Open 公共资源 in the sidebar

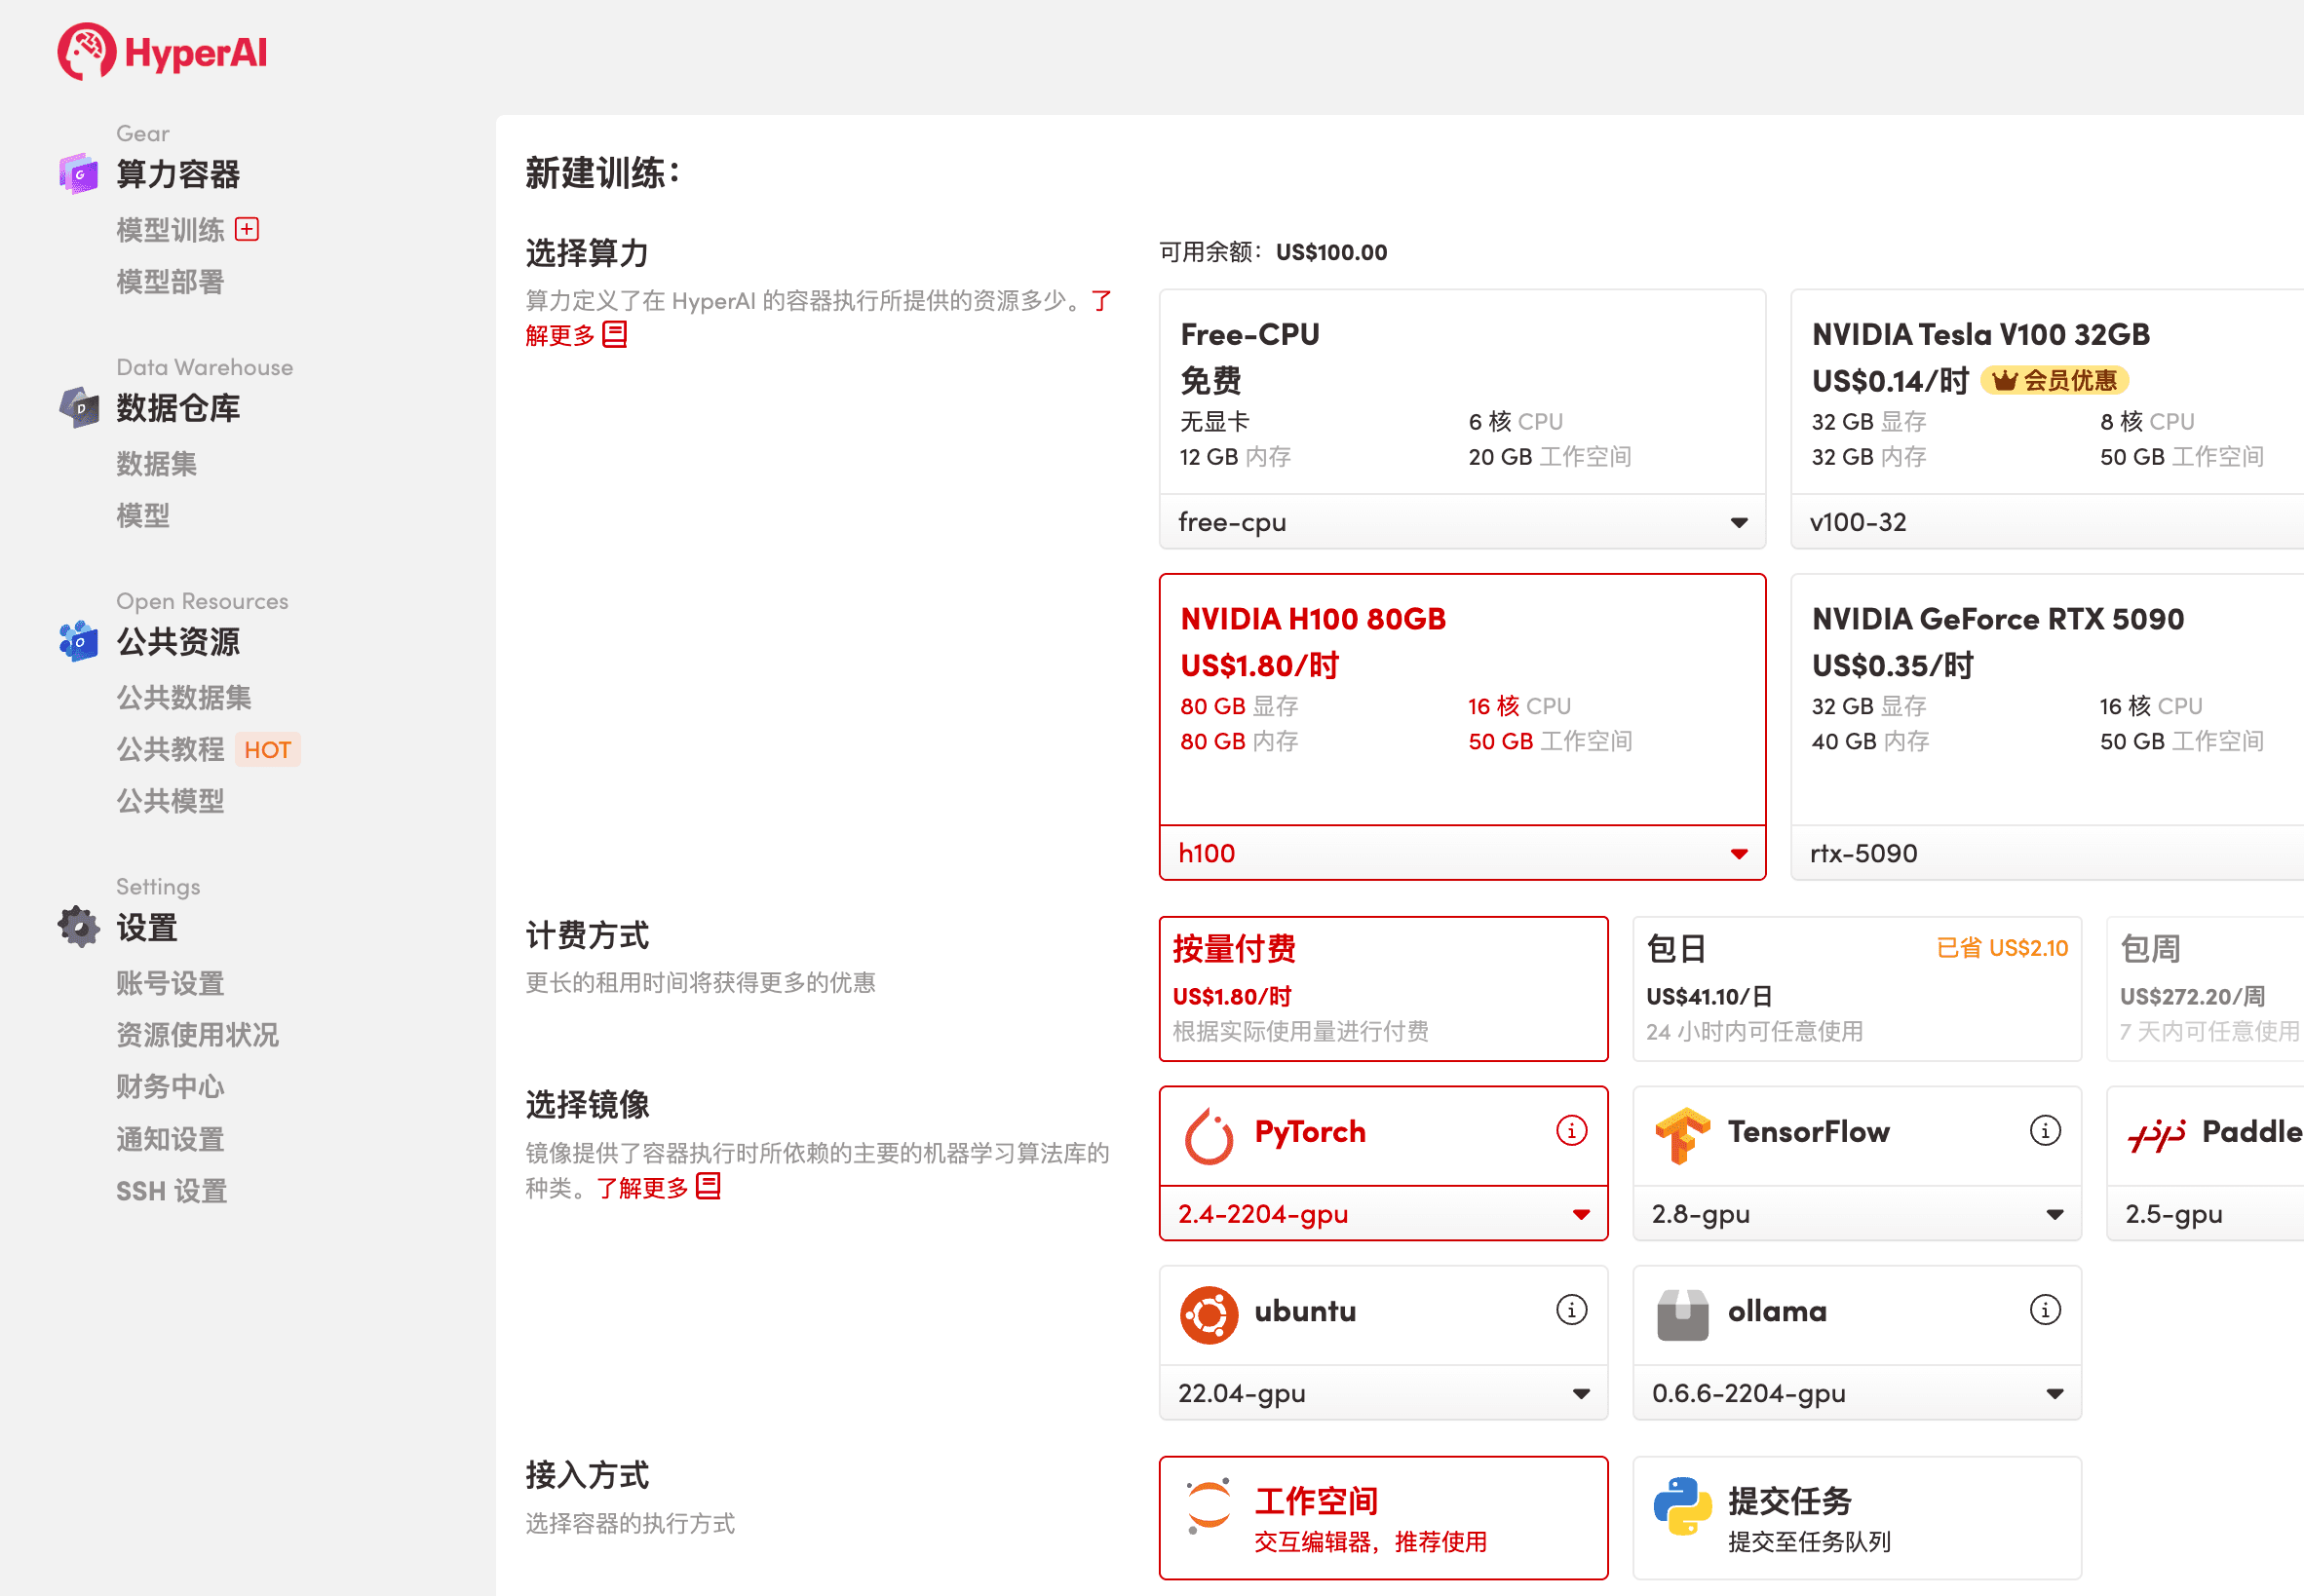click(176, 641)
